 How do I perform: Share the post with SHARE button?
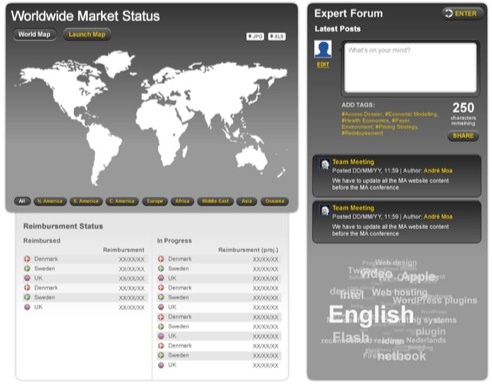(x=463, y=136)
